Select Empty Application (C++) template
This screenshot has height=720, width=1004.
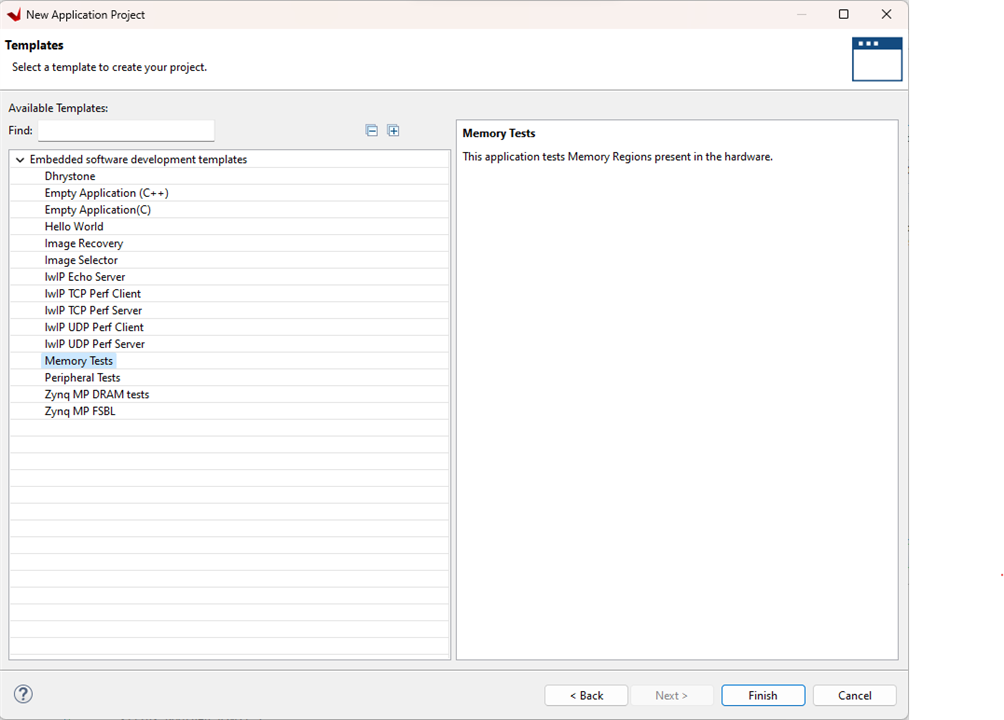(x=106, y=193)
